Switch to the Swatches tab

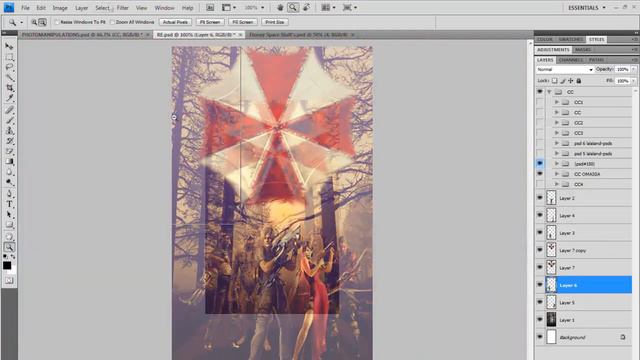coord(571,39)
